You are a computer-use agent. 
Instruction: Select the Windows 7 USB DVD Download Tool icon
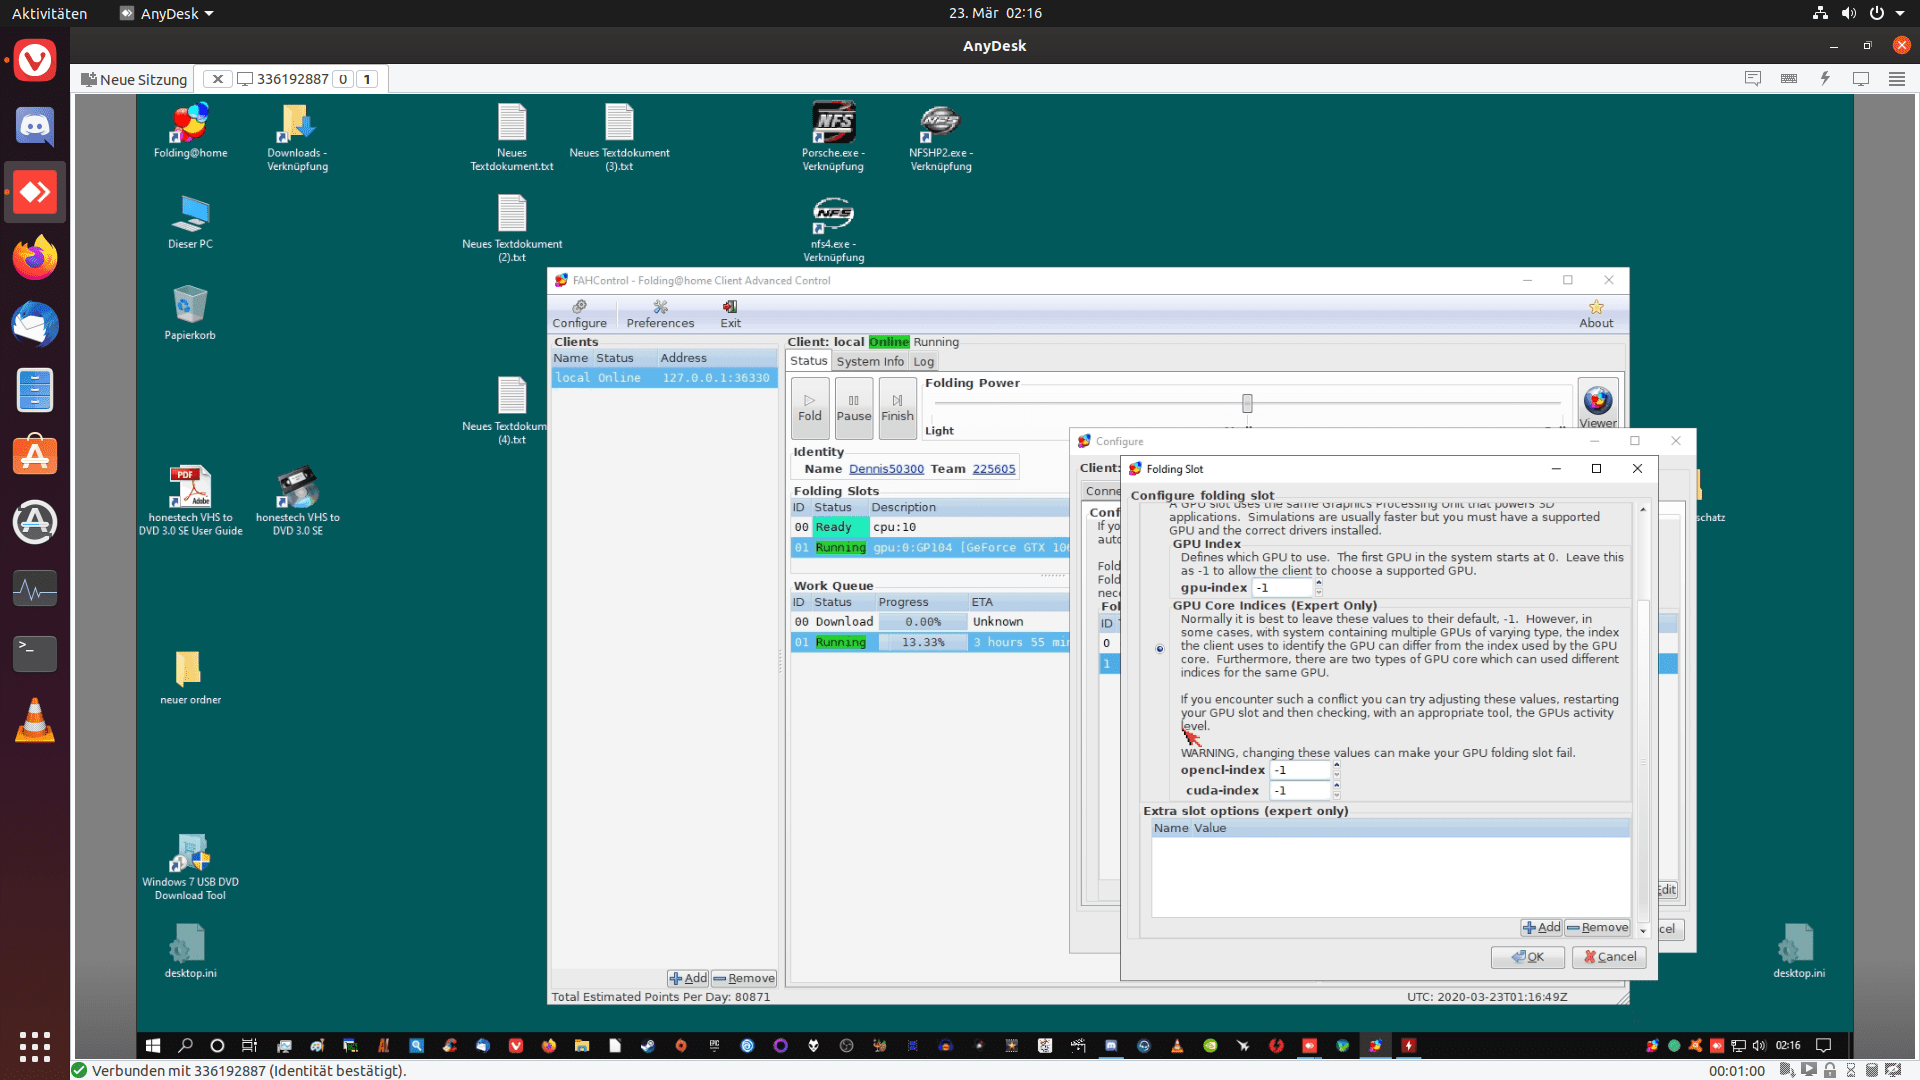pos(190,867)
